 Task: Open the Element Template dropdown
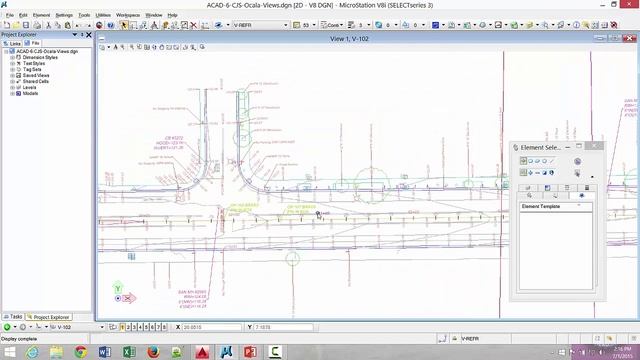pyautogui.click(x=579, y=206)
